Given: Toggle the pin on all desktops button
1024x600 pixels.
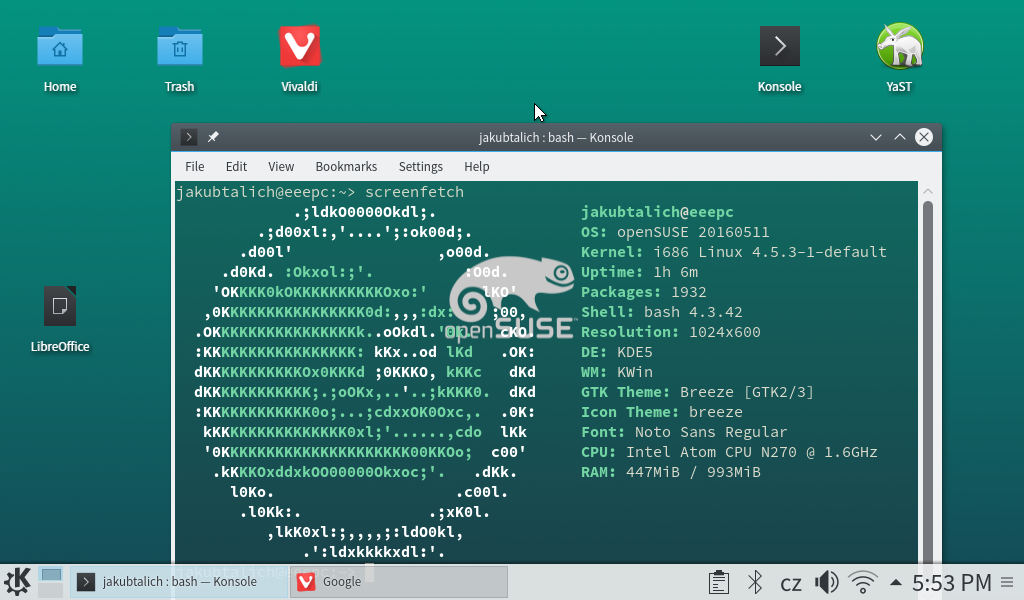Looking at the screenshot, I should [x=213, y=137].
